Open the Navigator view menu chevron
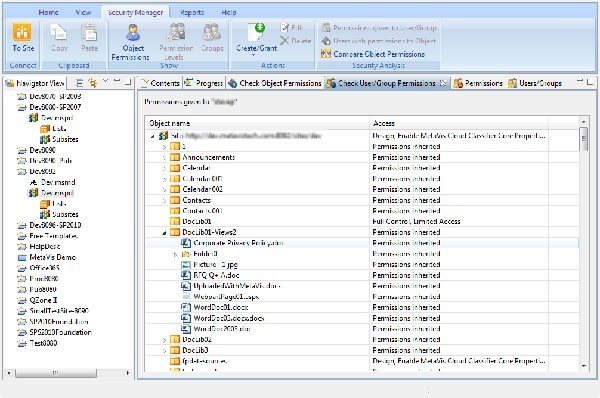This screenshot has width=600, height=398. (x=106, y=81)
